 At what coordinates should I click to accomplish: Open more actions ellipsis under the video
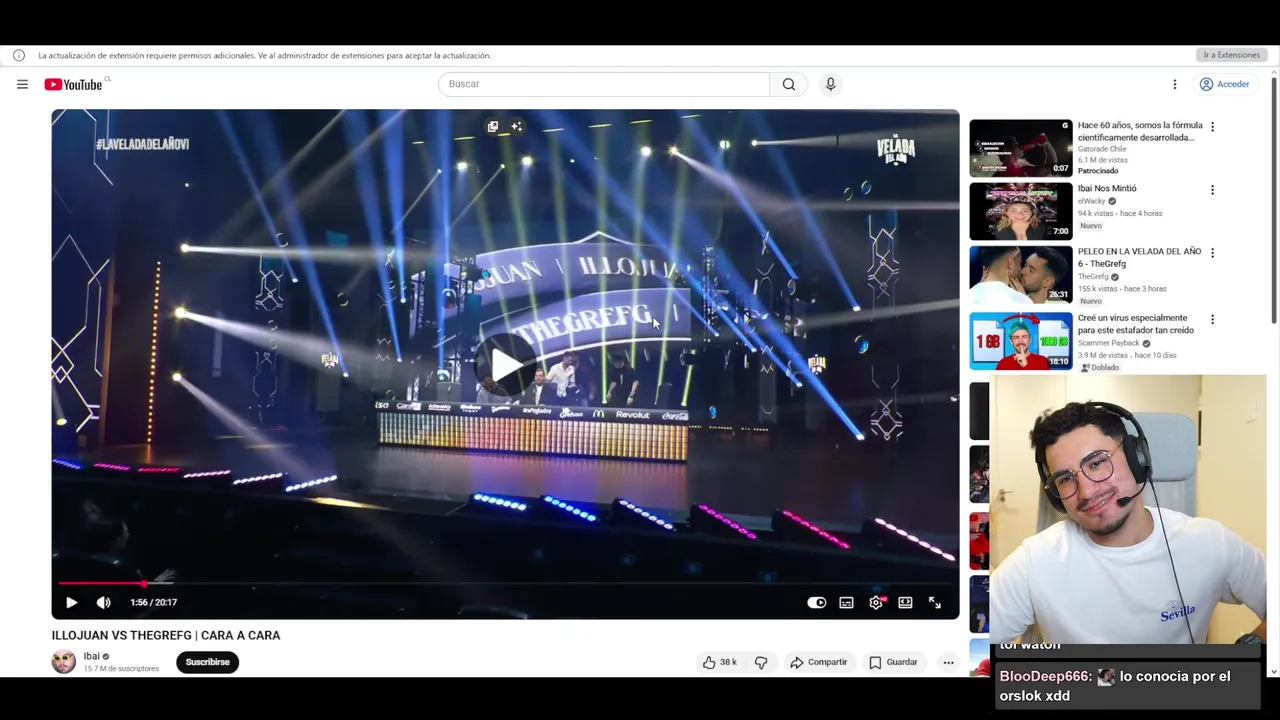(948, 662)
